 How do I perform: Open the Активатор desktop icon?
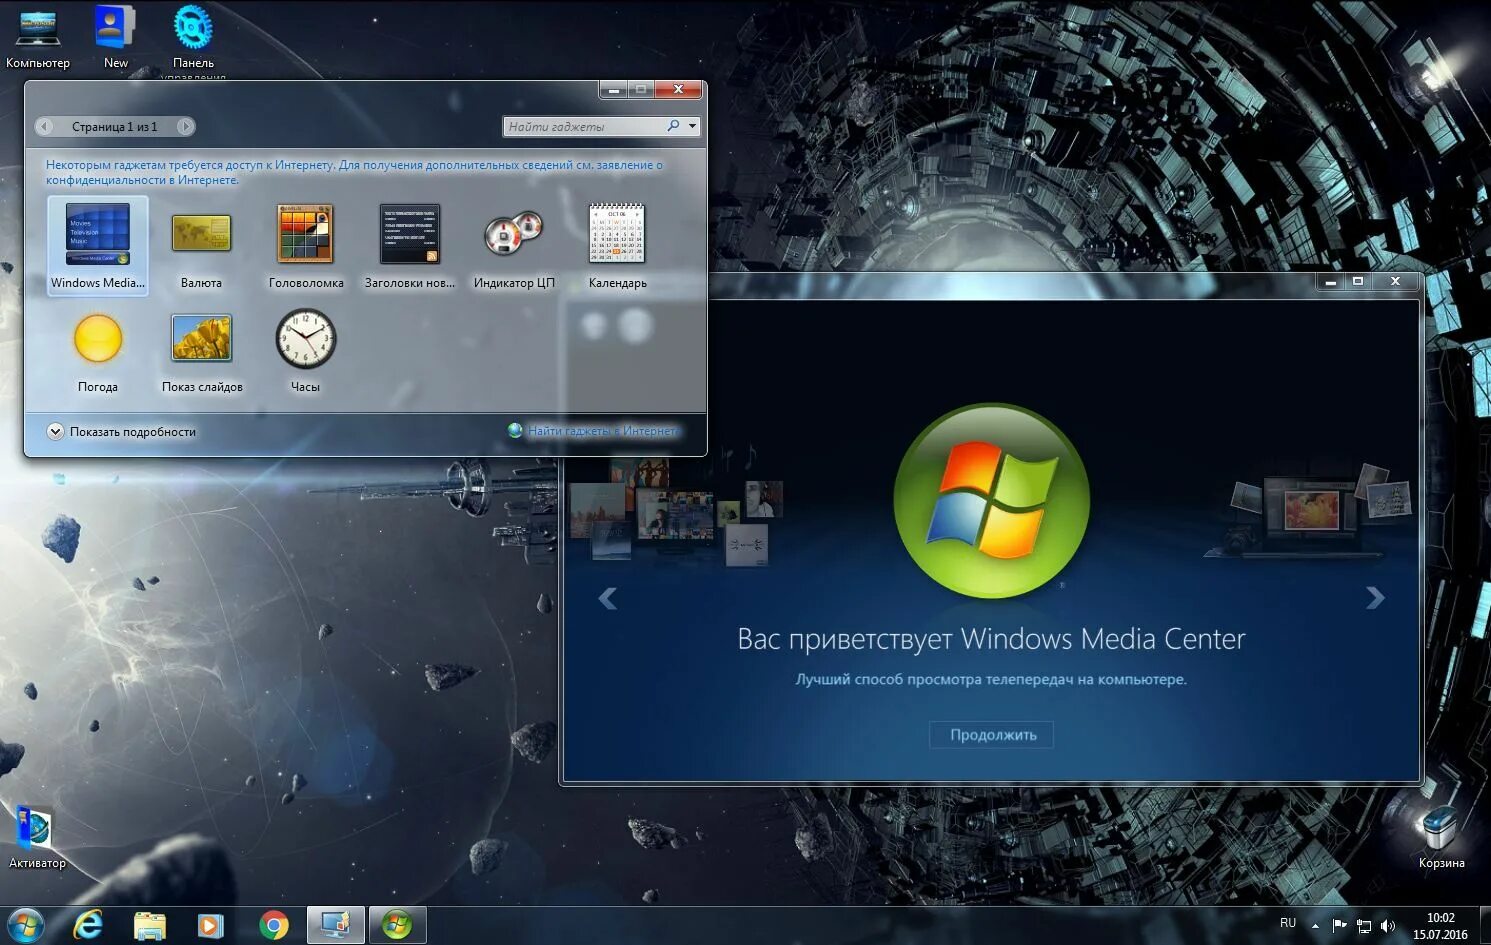[x=37, y=837]
